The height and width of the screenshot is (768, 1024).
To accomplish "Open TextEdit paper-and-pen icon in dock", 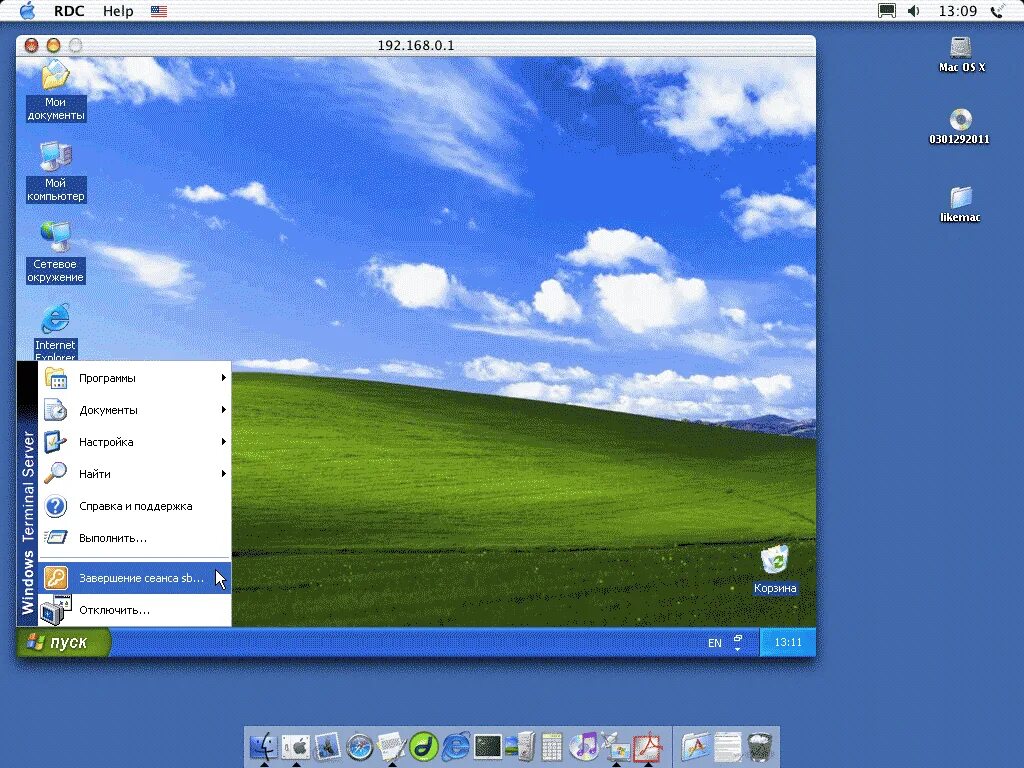I will [391, 745].
